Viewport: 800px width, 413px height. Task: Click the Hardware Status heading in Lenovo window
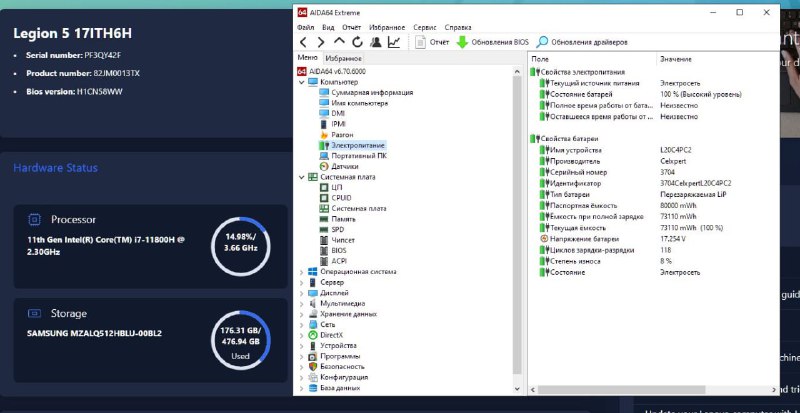55,168
